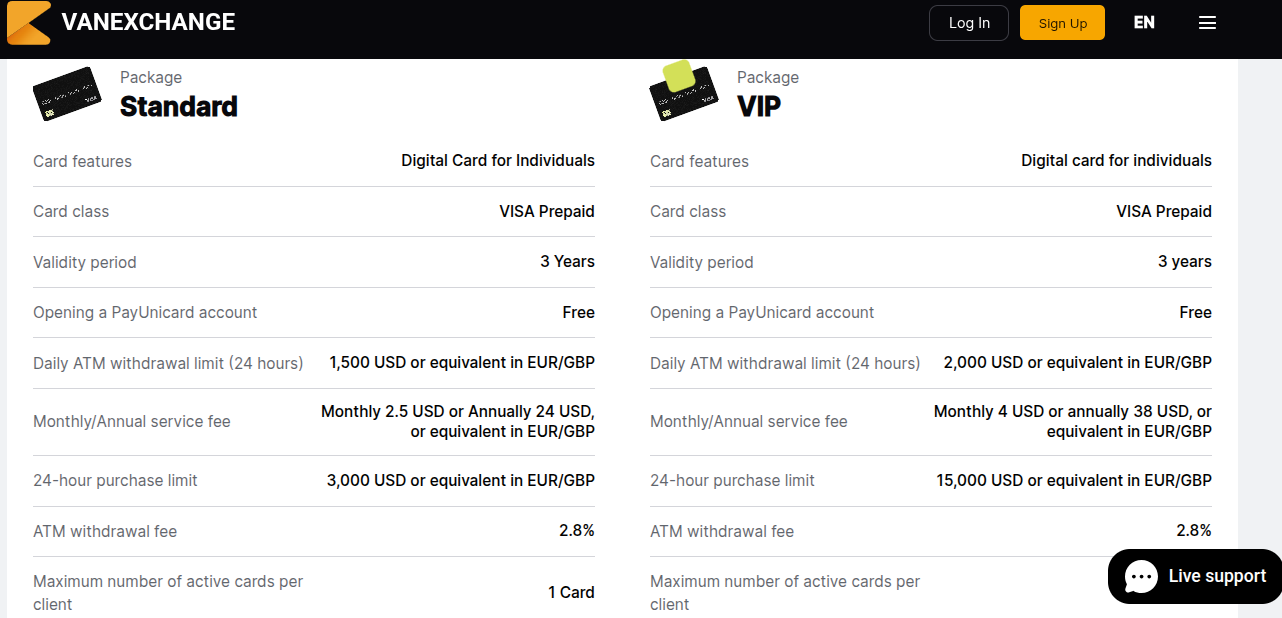Click the VanExchange orange logo icon
Viewport: 1282px width, 618px height.
28,23
